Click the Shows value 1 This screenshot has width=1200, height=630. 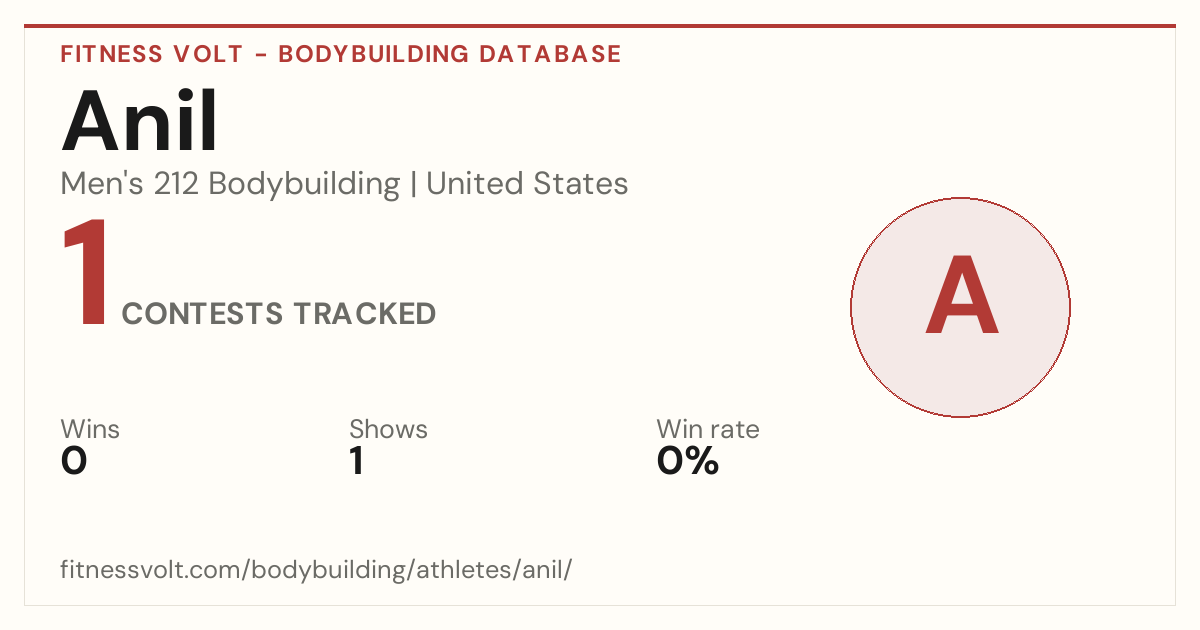[x=356, y=461]
